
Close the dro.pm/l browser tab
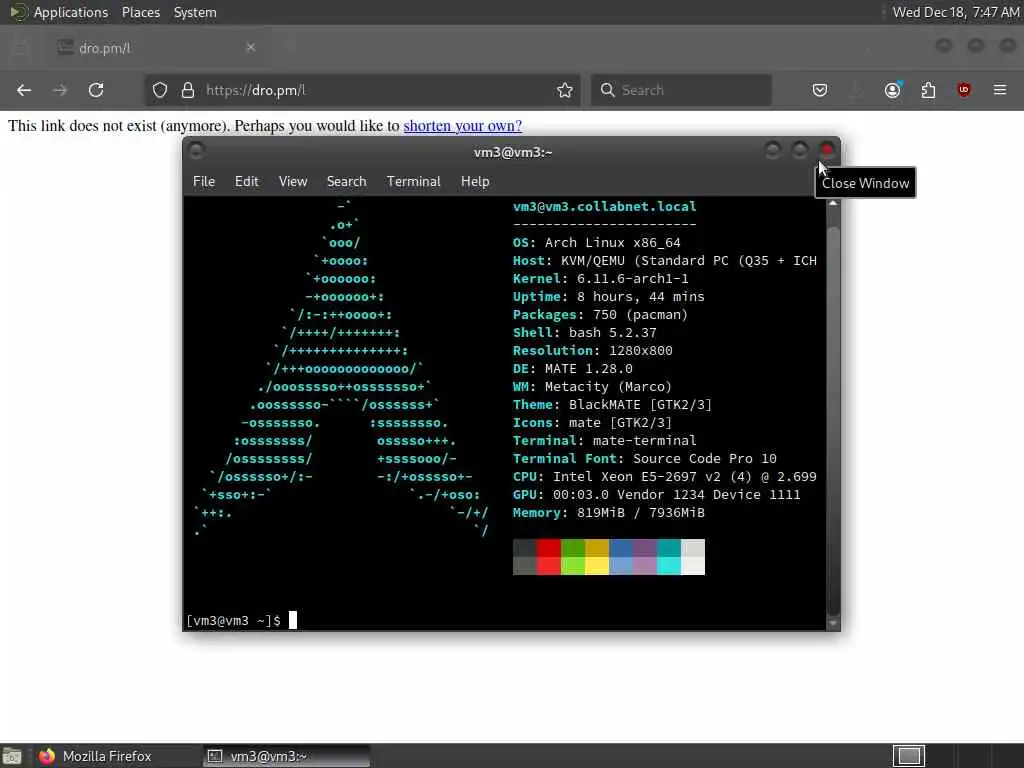pos(251,47)
